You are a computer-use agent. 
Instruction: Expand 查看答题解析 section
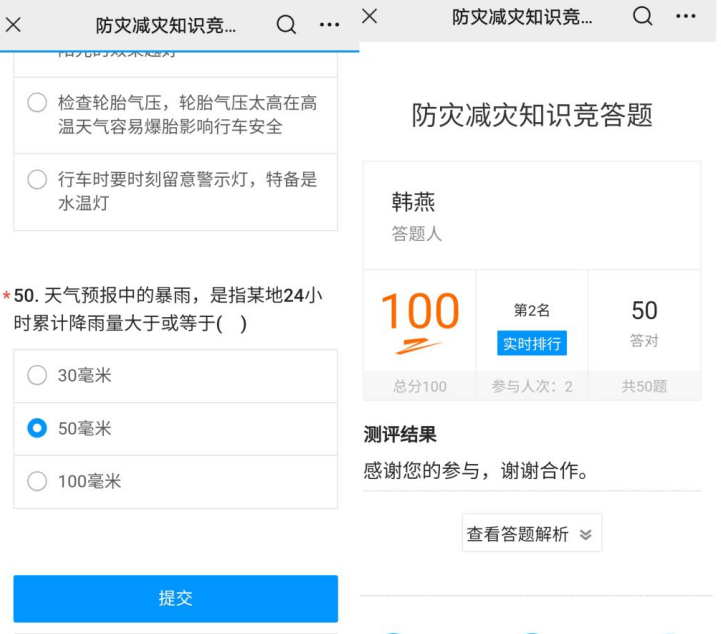532,533
